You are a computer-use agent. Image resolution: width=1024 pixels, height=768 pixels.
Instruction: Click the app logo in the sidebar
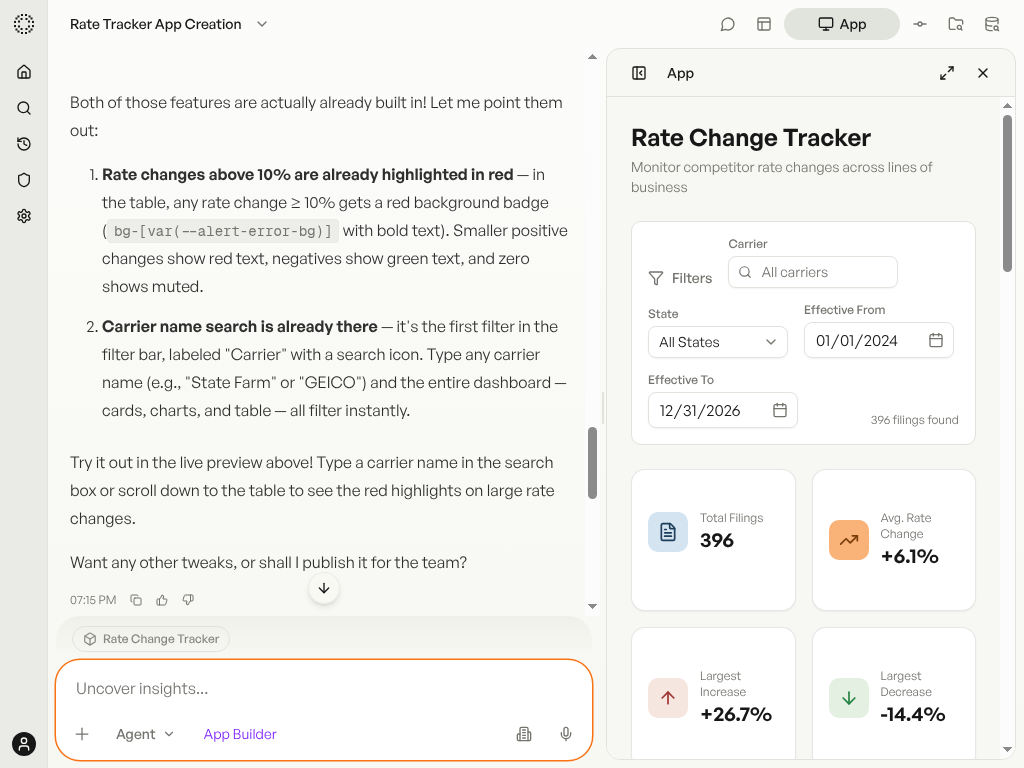pos(24,24)
